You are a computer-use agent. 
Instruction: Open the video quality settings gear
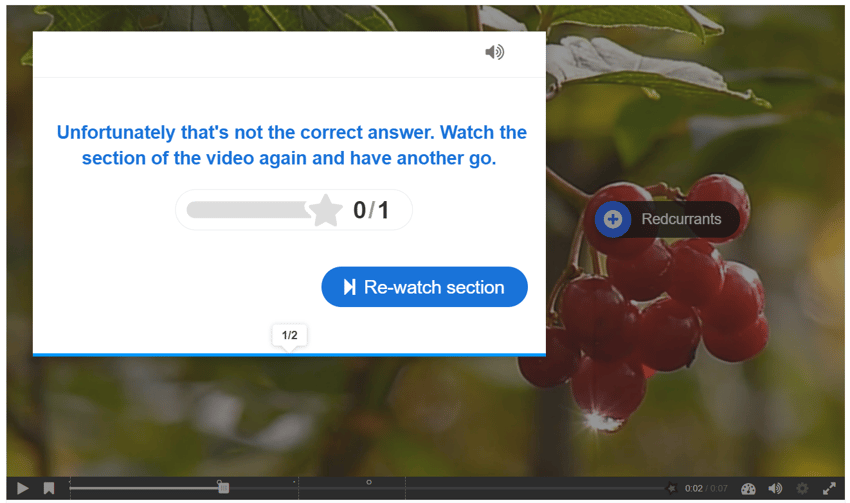(x=802, y=488)
